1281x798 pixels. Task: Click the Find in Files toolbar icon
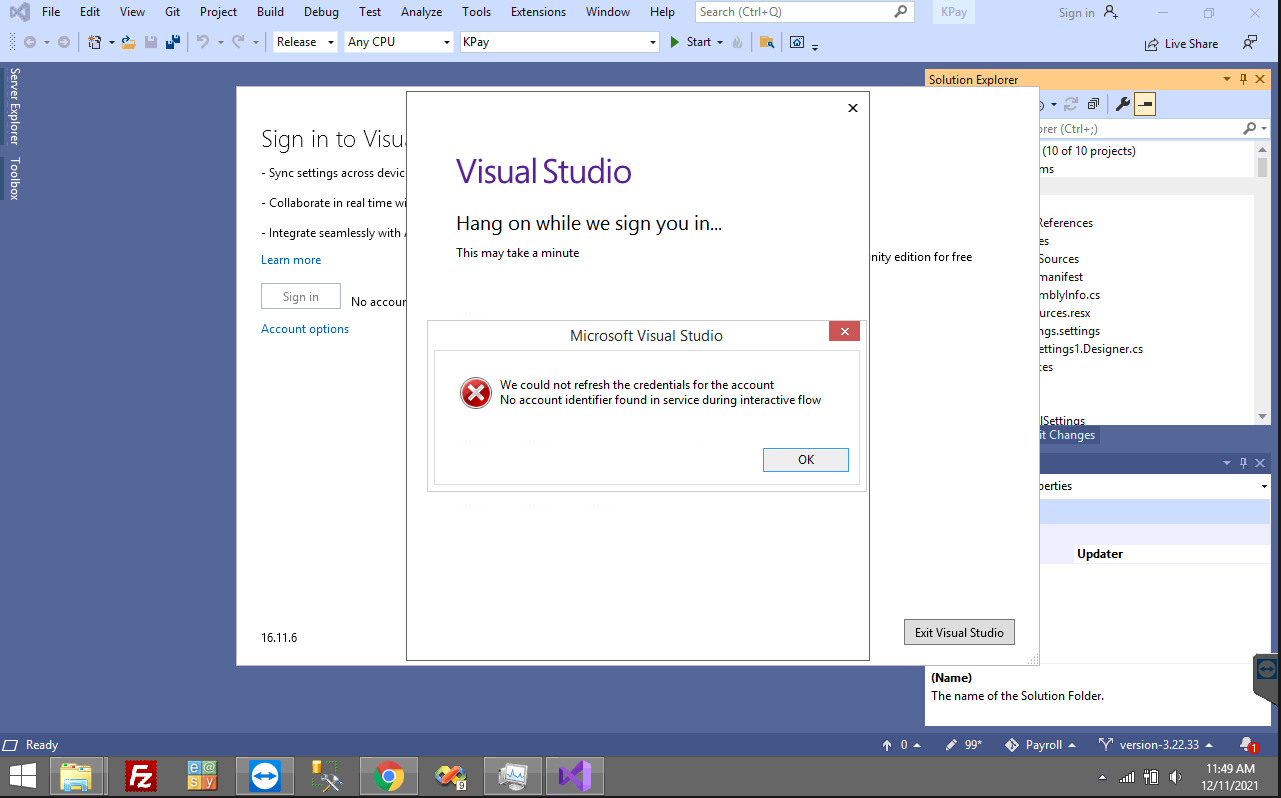pyautogui.click(x=767, y=42)
